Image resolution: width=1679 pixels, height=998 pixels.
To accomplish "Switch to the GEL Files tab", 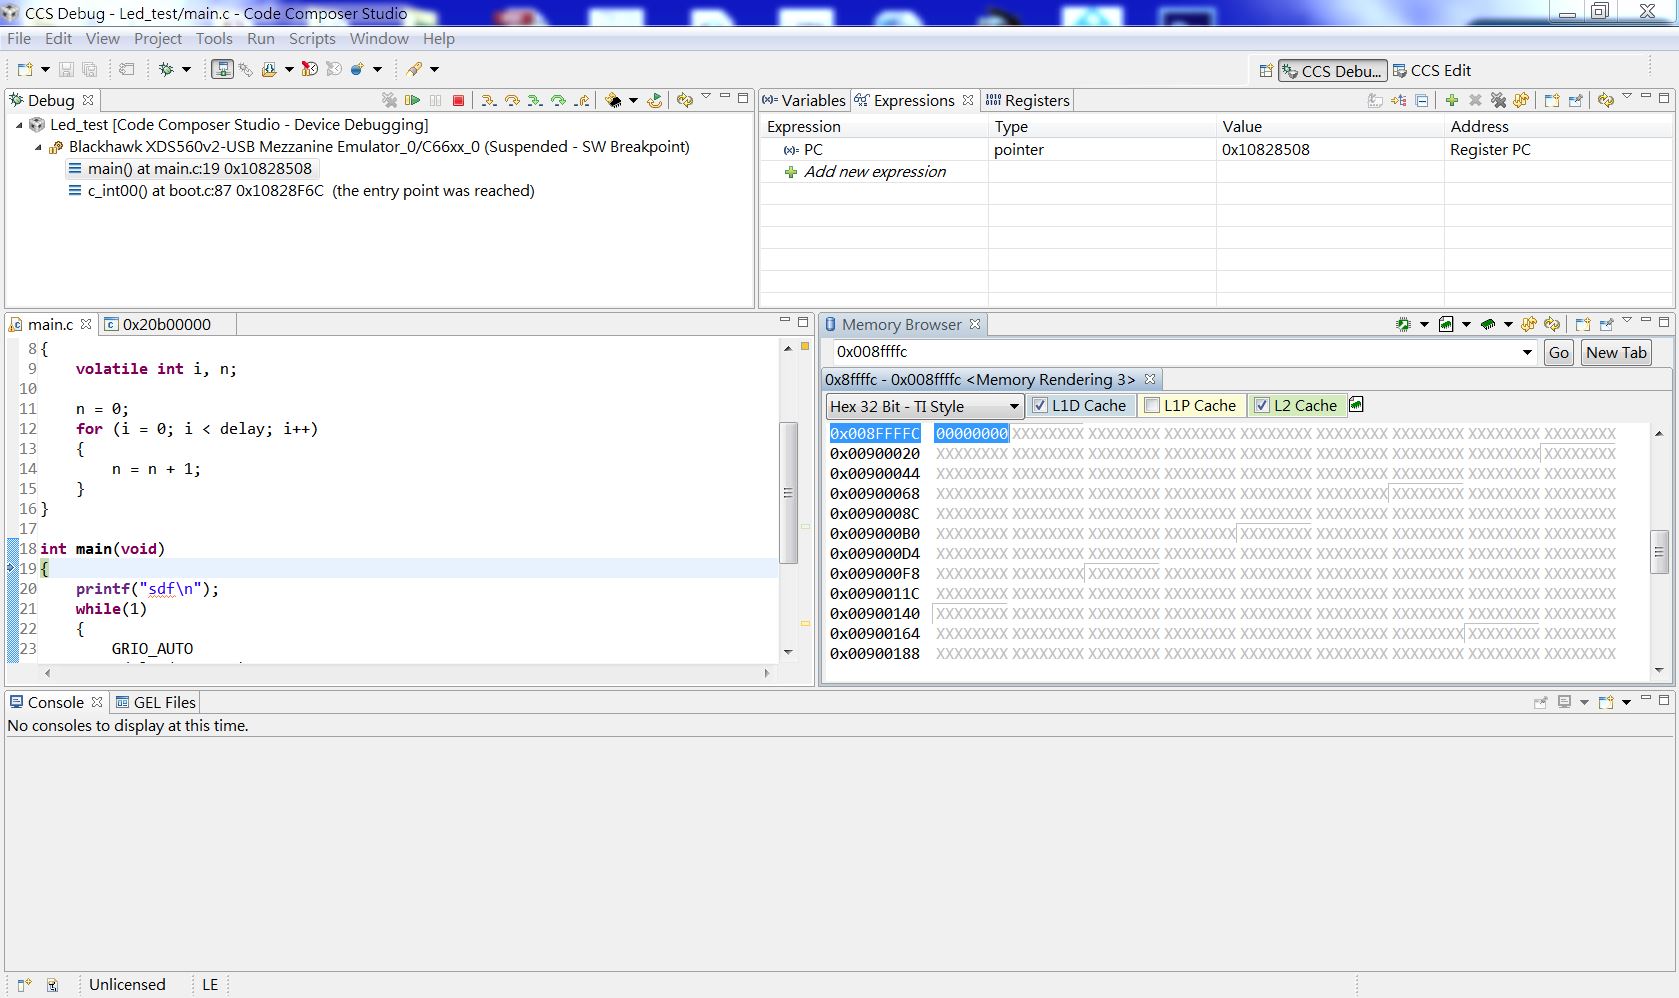I will pyautogui.click(x=155, y=702).
